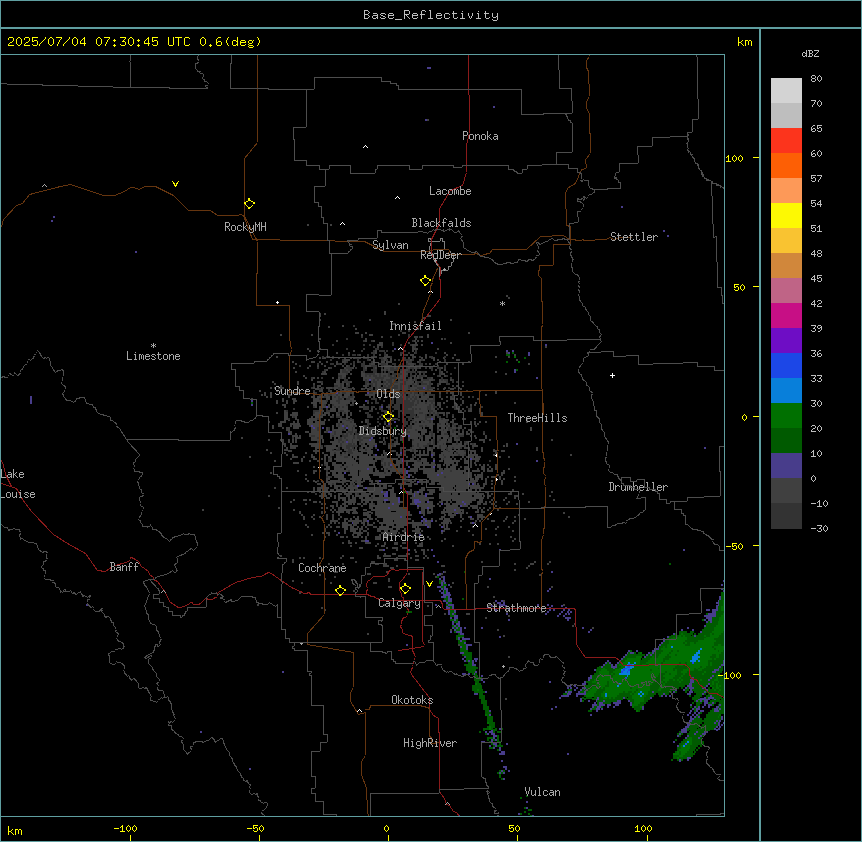Click the -100 bottom-axis tick label

pos(125,828)
